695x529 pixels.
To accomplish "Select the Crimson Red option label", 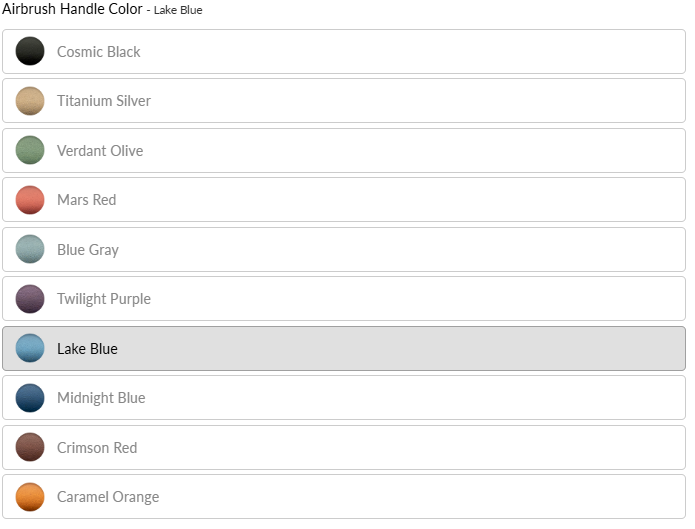I will coord(97,448).
